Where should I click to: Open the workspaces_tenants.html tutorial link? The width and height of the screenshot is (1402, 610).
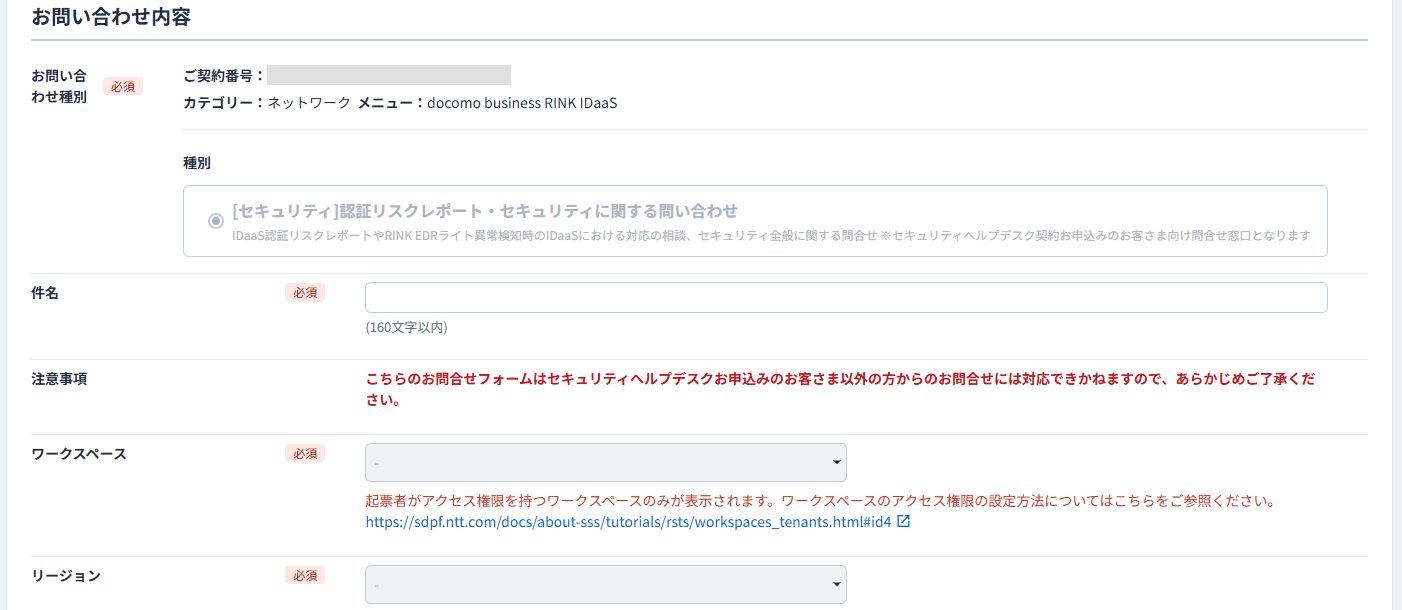click(628, 521)
